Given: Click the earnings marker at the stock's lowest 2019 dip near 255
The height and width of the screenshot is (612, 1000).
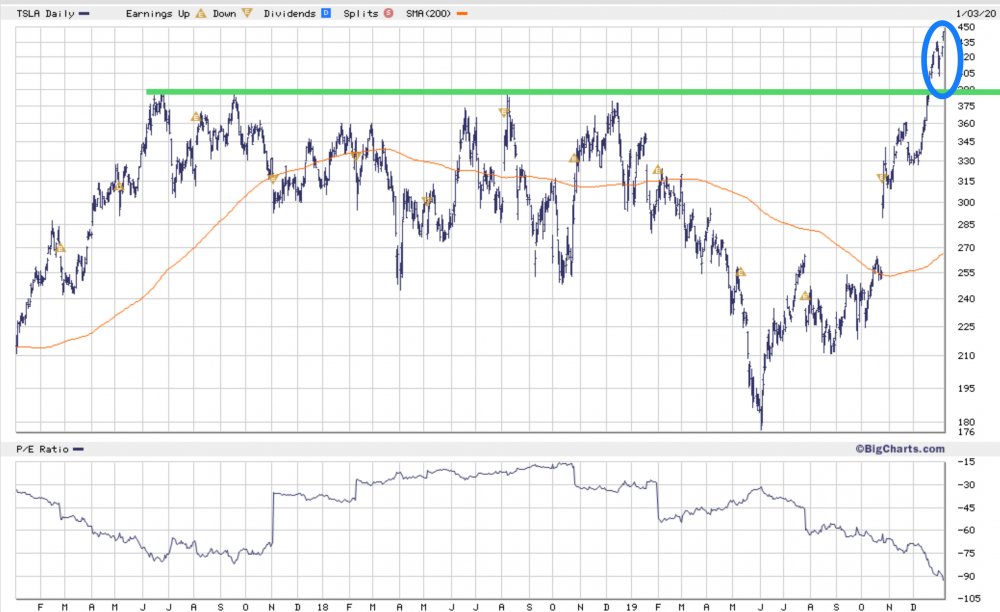Looking at the screenshot, I should coord(740,272).
